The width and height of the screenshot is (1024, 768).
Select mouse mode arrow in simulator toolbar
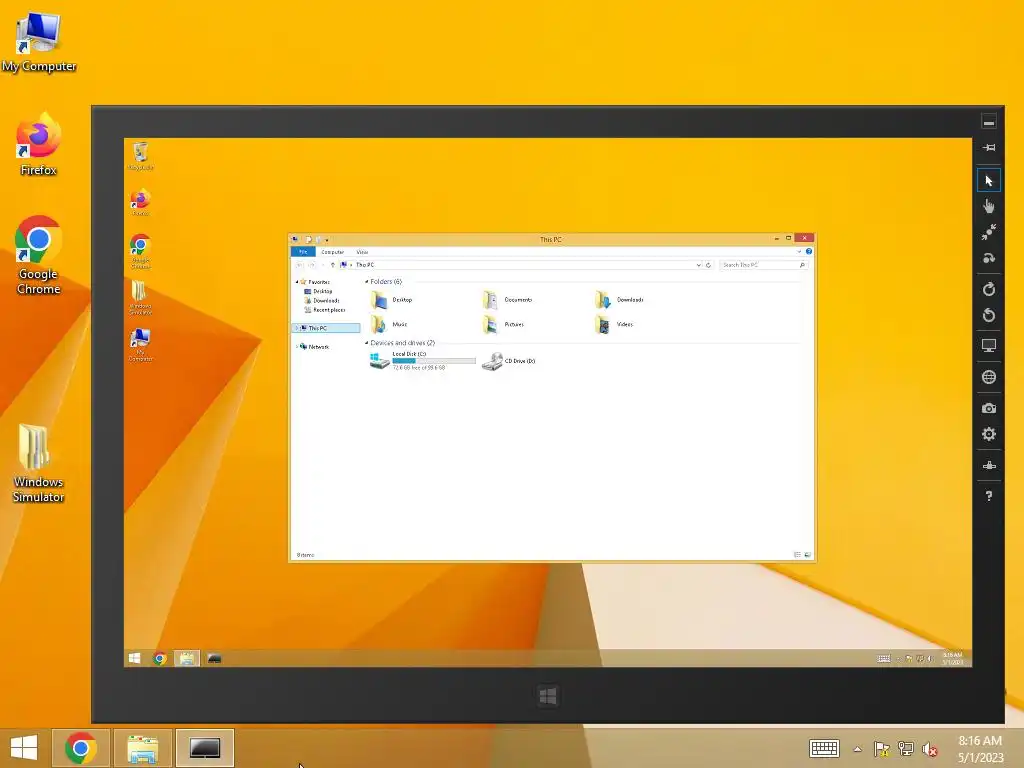tap(989, 180)
